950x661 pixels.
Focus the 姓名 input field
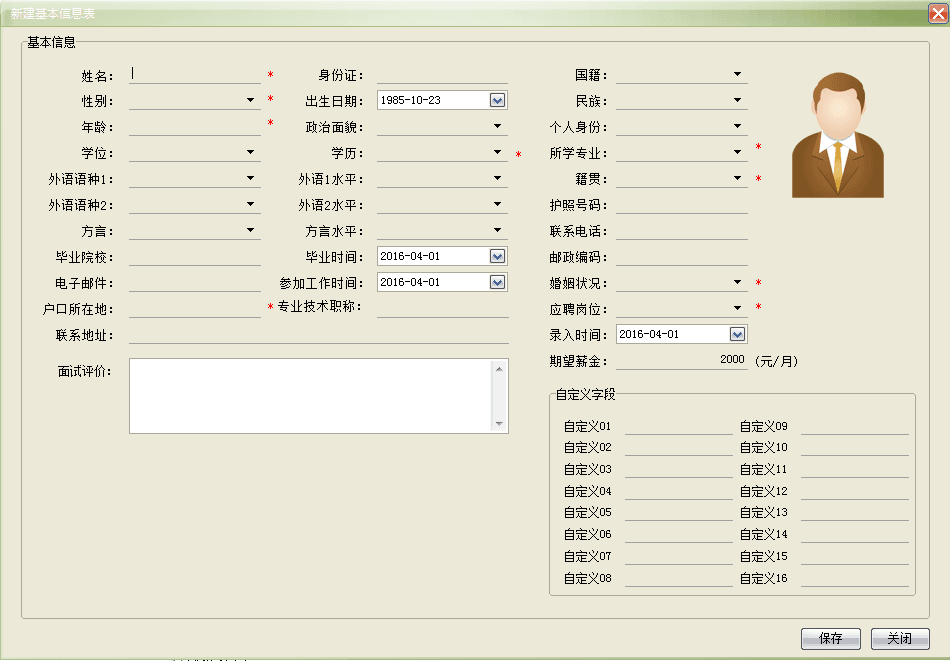coord(194,74)
